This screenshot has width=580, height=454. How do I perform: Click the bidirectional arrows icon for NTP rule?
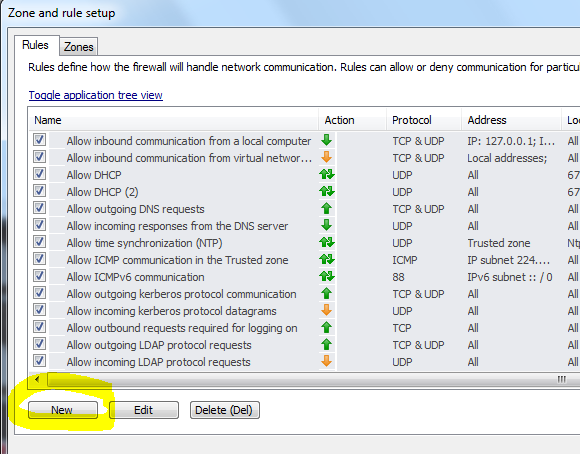click(x=327, y=242)
